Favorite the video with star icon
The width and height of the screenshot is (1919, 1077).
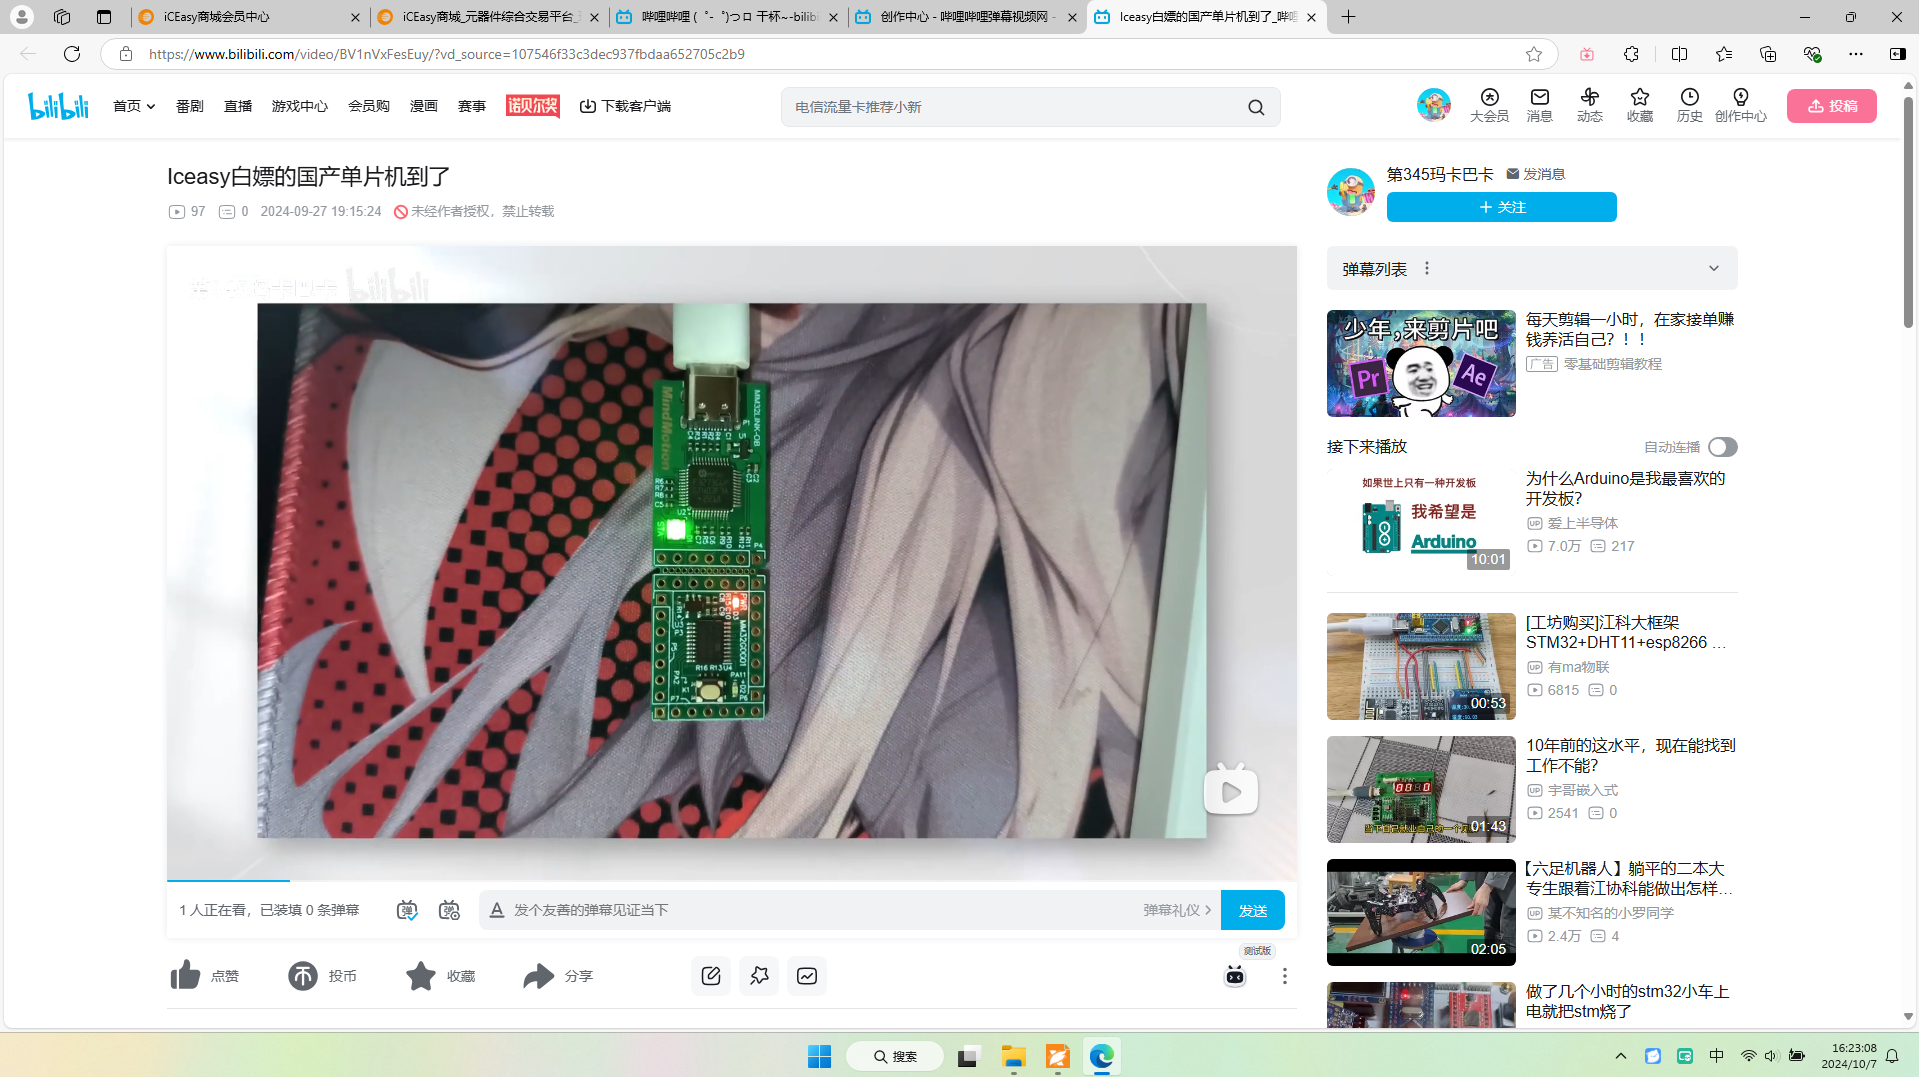click(421, 975)
